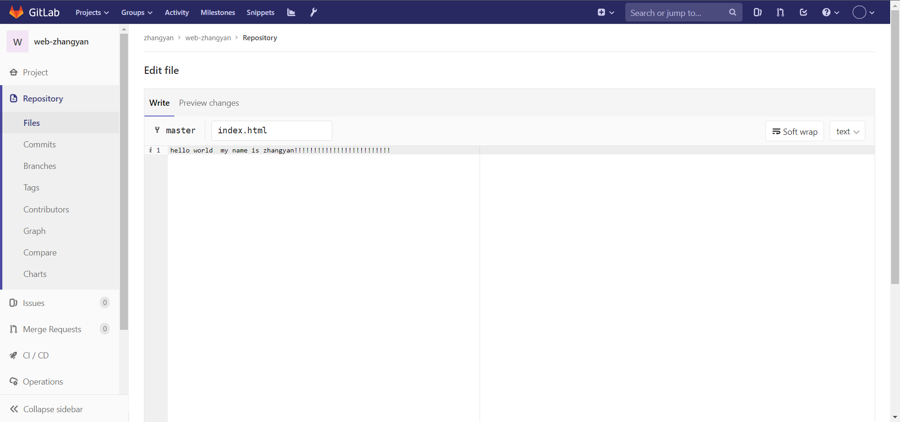The height and width of the screenshot is (422, 900).
Task: Open the new item plus dropdown
Action: pos(605,13)
